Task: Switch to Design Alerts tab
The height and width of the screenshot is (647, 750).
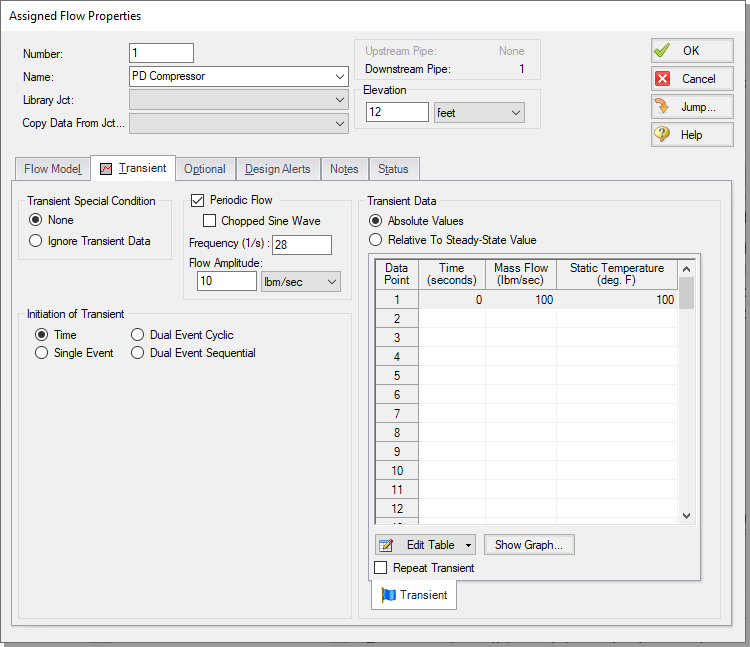Action: [277, 169]
